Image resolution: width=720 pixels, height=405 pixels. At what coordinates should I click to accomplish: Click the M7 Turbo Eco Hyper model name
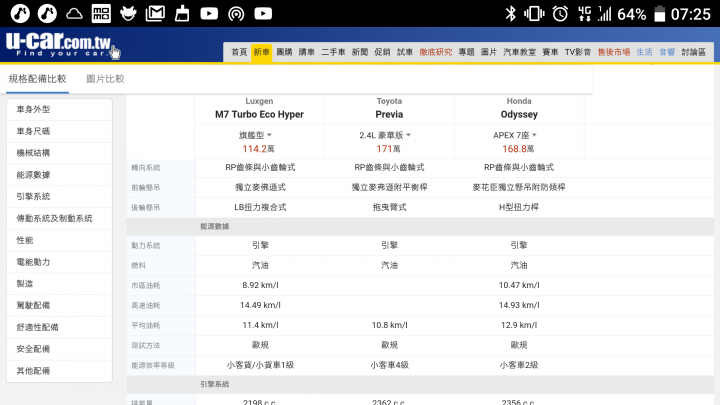click(259, 114)
